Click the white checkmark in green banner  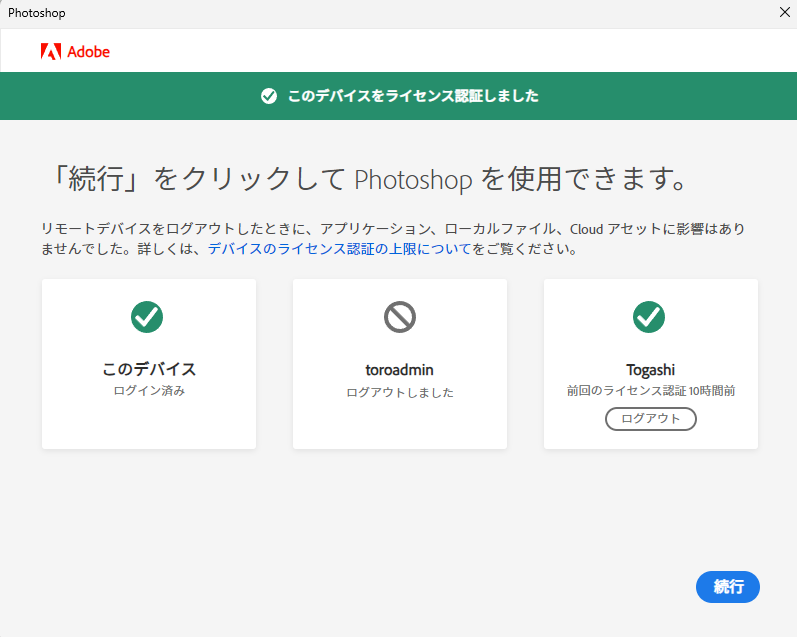point(269,96)
